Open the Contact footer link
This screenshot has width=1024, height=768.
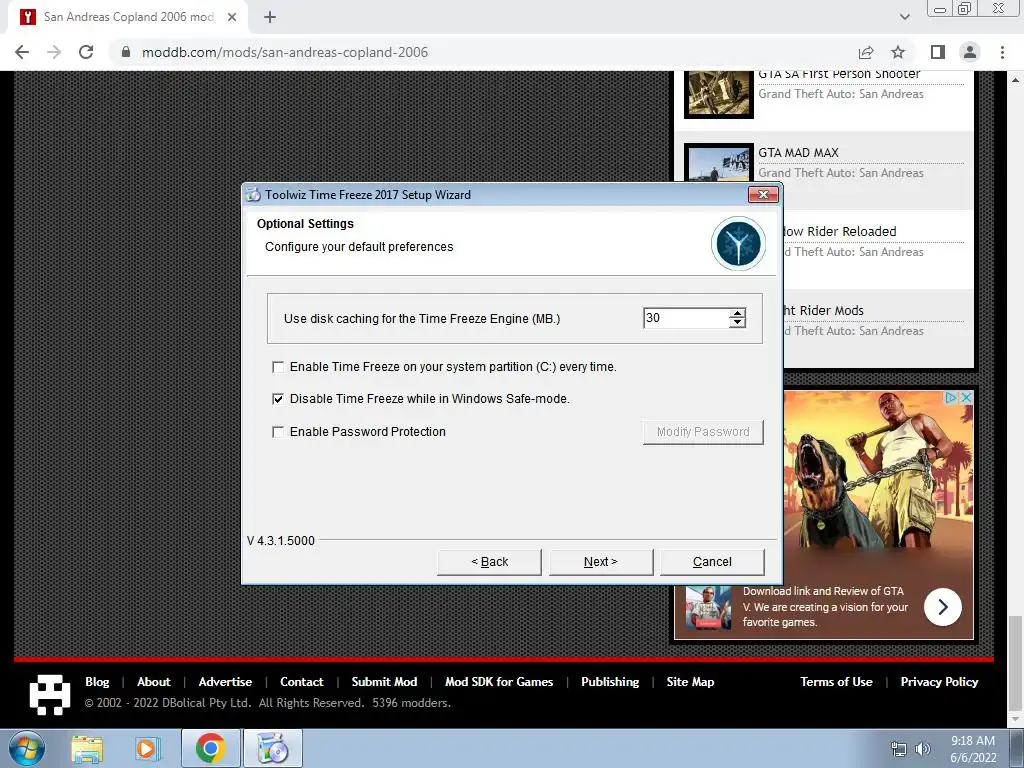302,682
